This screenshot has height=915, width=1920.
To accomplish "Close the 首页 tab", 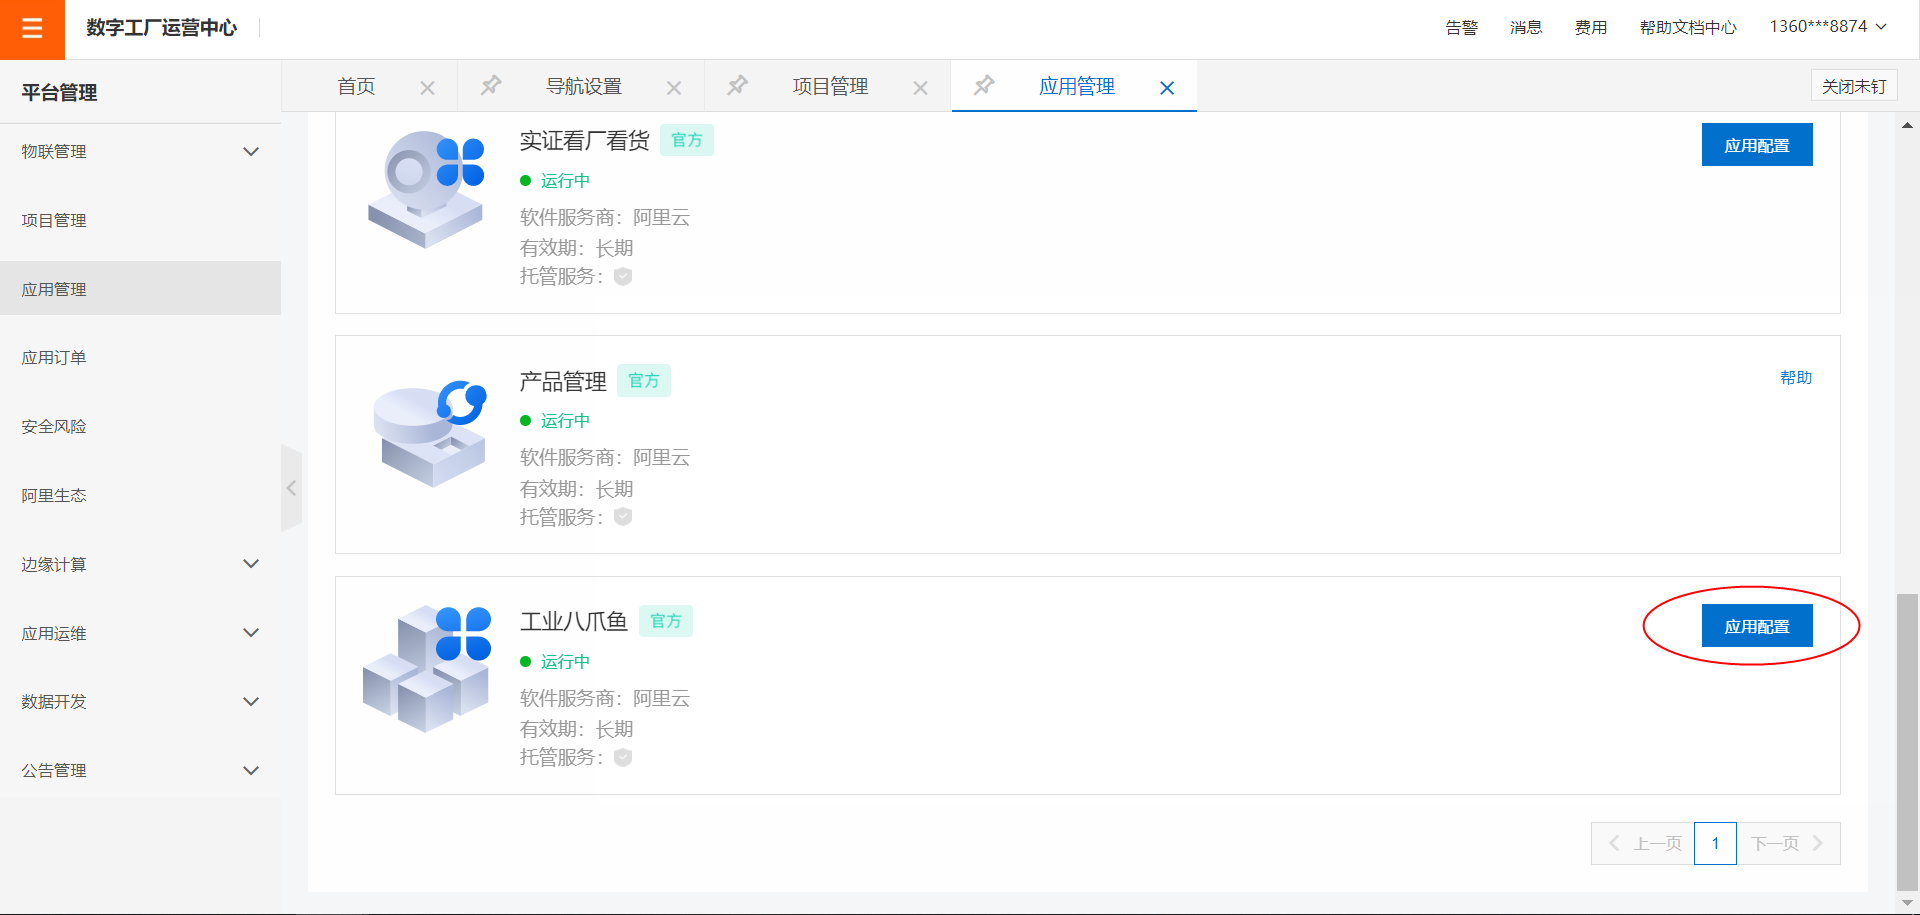I will tap(427, 88).
